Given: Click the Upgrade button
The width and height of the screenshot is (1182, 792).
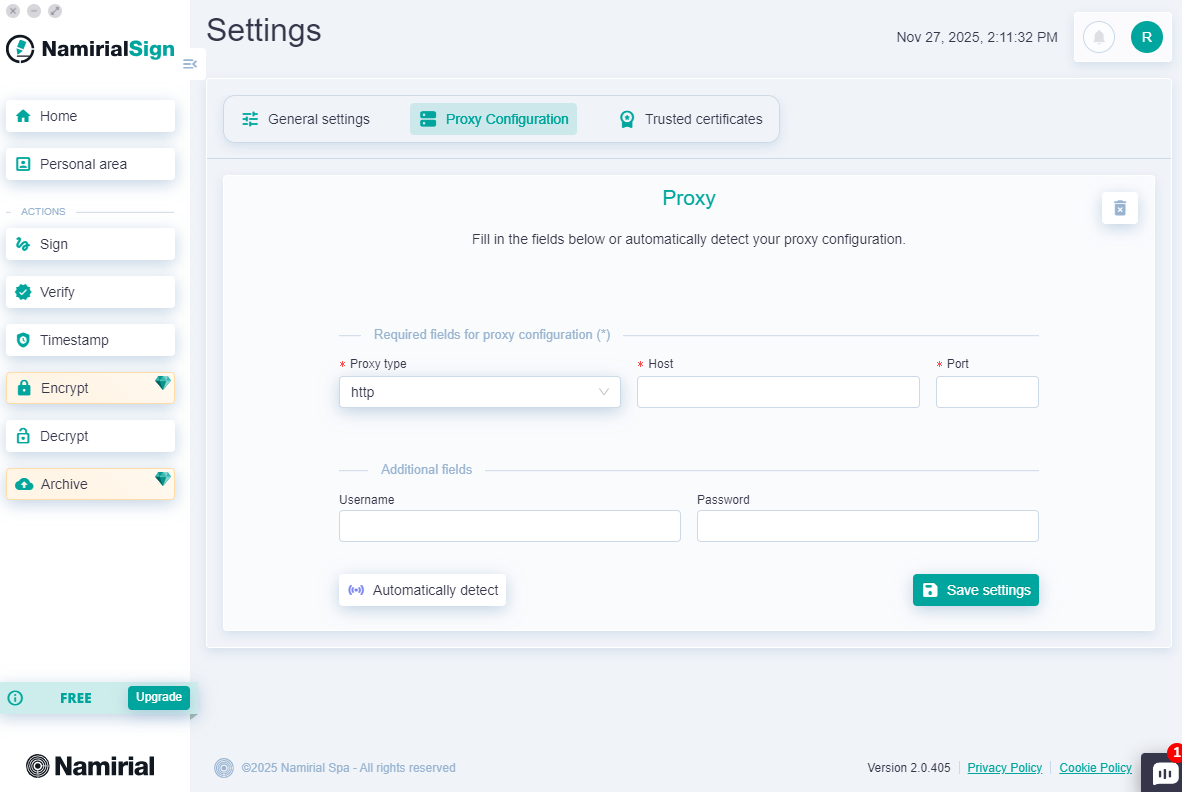Looking at the screenshot, I should 158,697.
